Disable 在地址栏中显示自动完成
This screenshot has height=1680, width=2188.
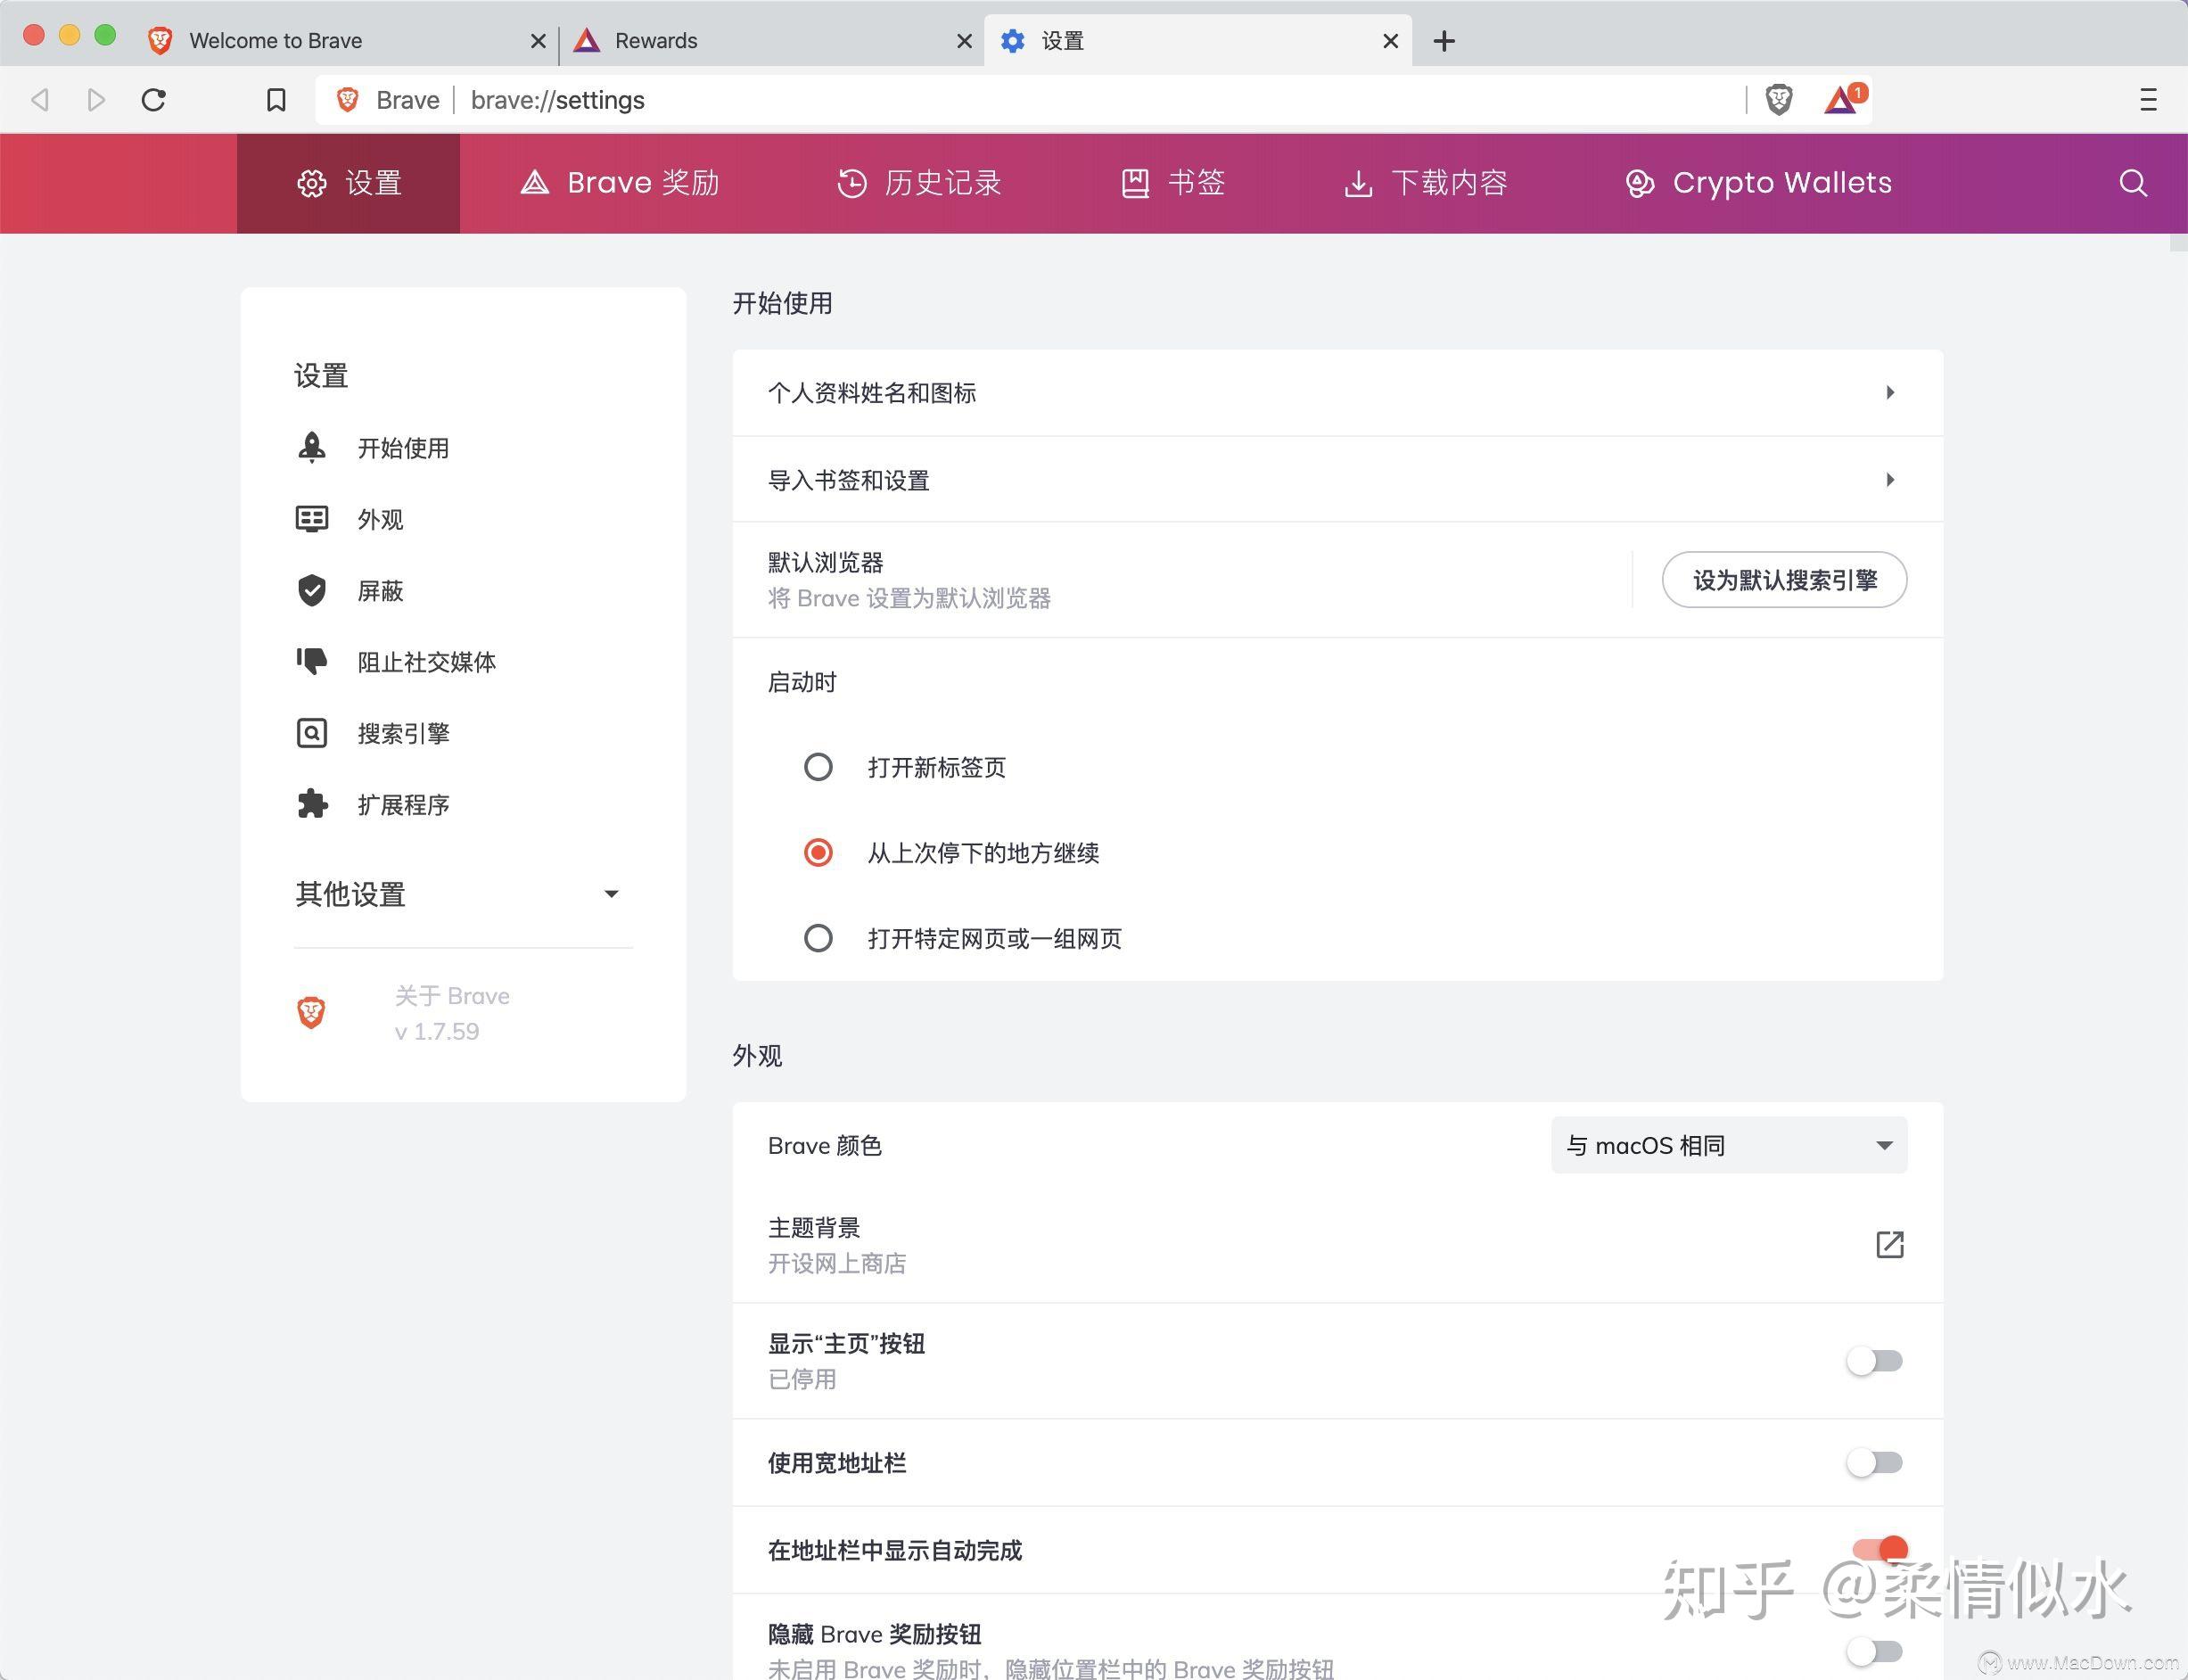pyautogui.click(x=1875, y=1549)
